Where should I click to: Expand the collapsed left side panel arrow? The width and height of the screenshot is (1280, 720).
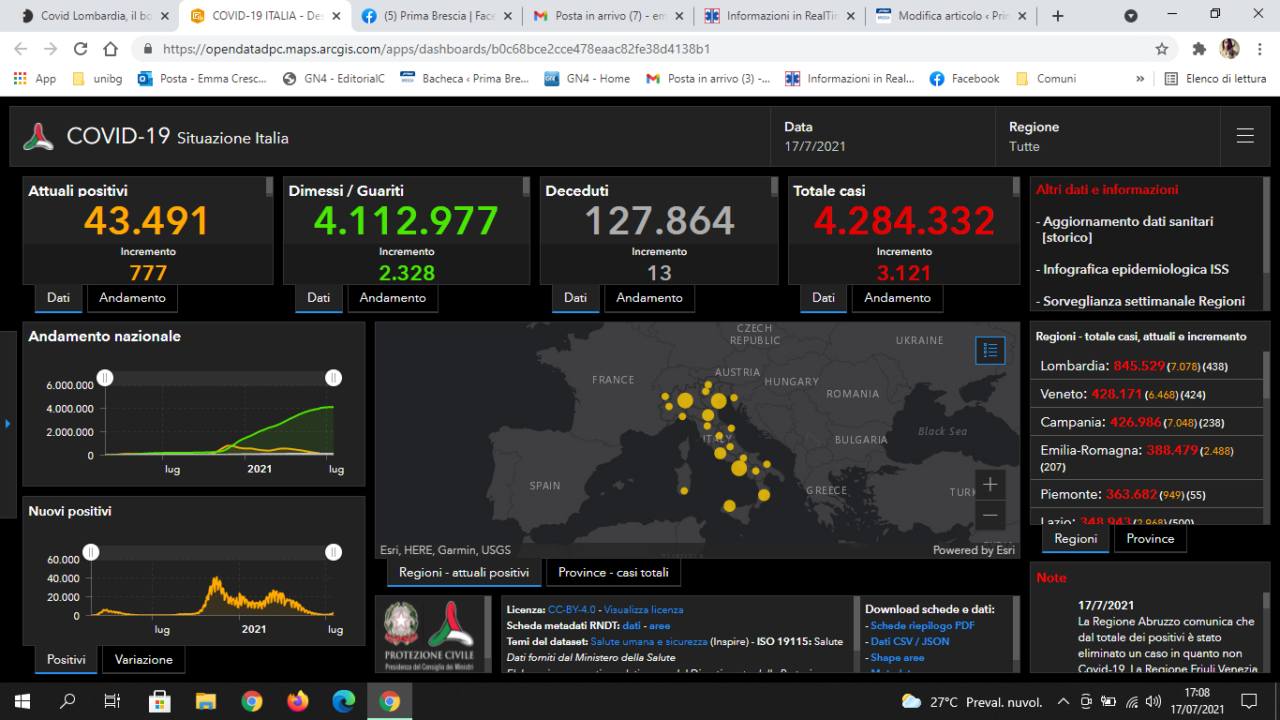click(8, 424)
